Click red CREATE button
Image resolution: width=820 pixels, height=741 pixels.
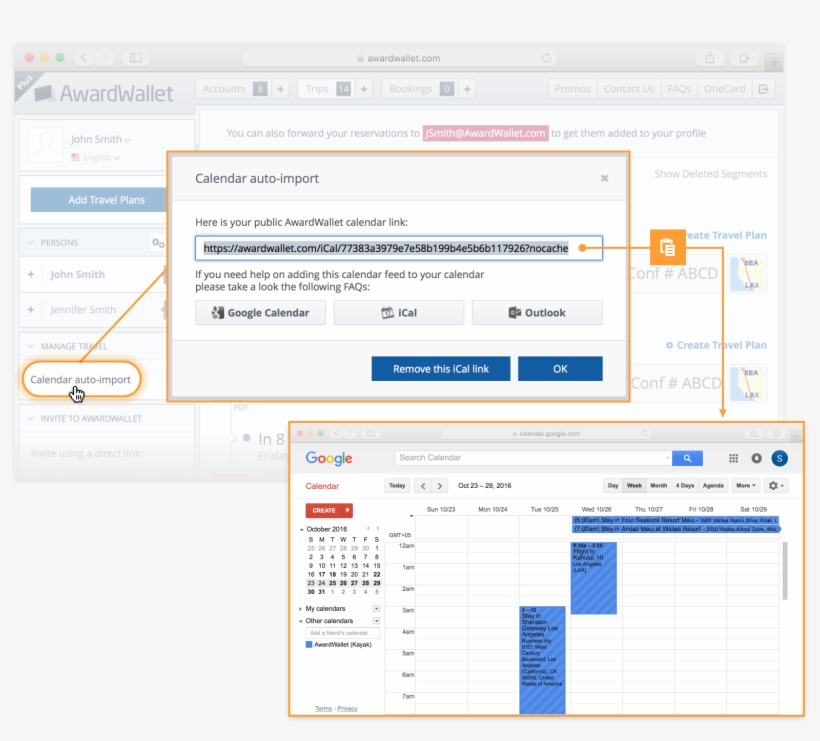324,510
